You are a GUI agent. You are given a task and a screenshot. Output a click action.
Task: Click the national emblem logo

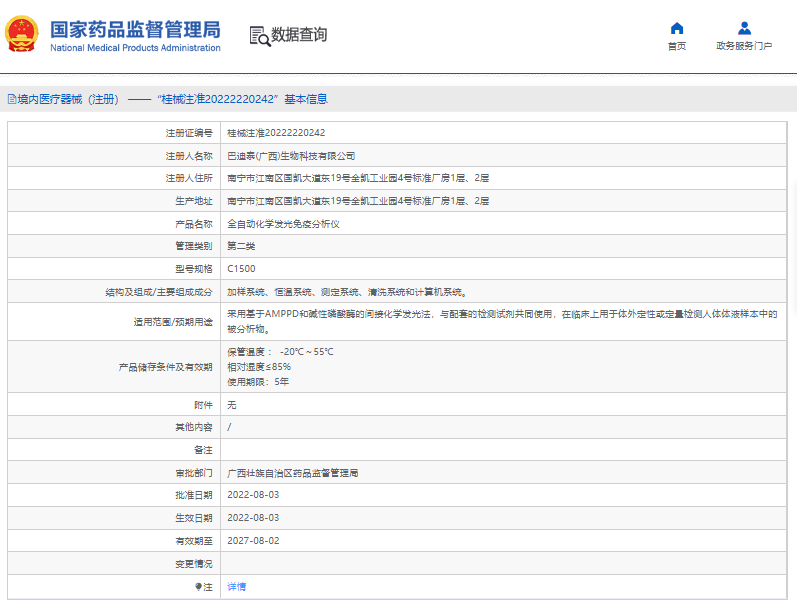tap(21, 34)
